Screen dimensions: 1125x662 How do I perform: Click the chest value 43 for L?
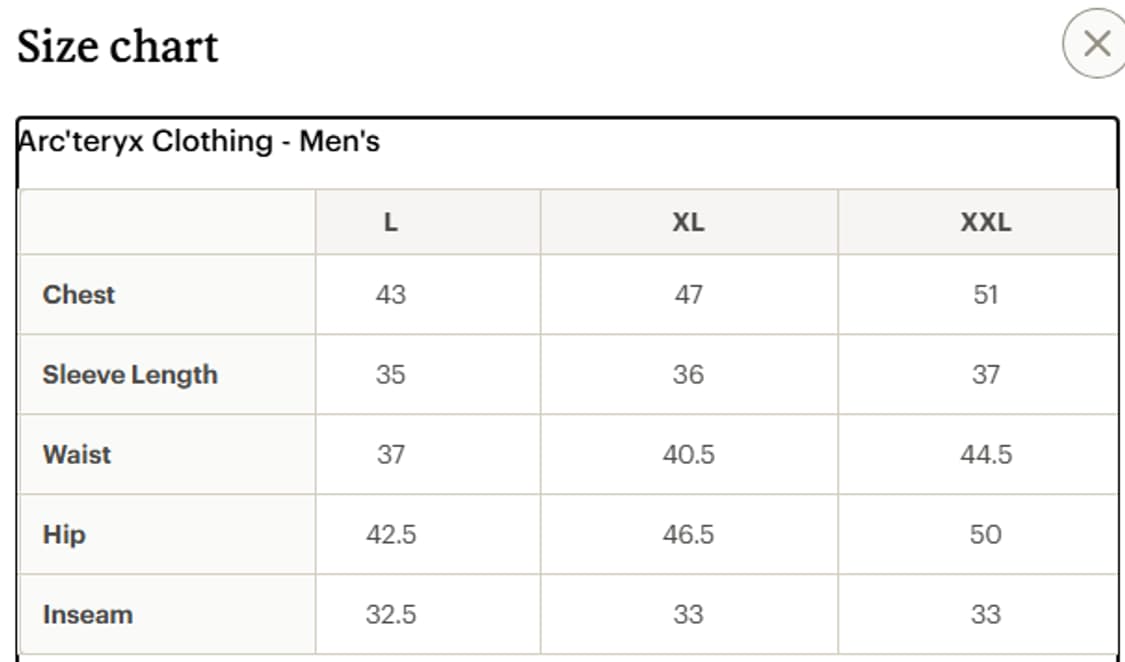391,295
